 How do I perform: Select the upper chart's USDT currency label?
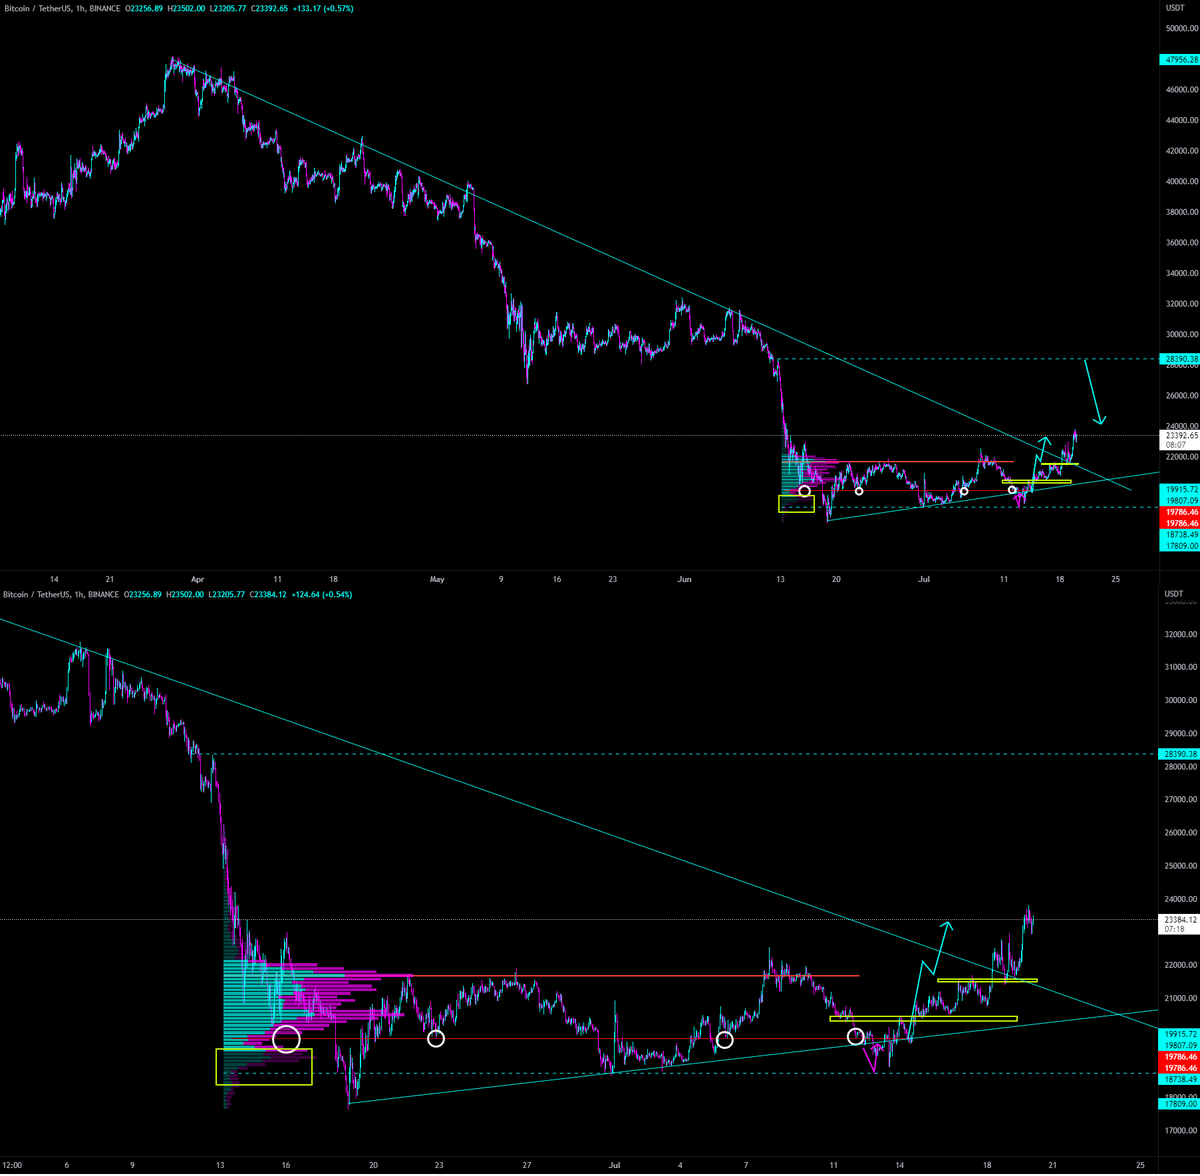coord(1173,8)
